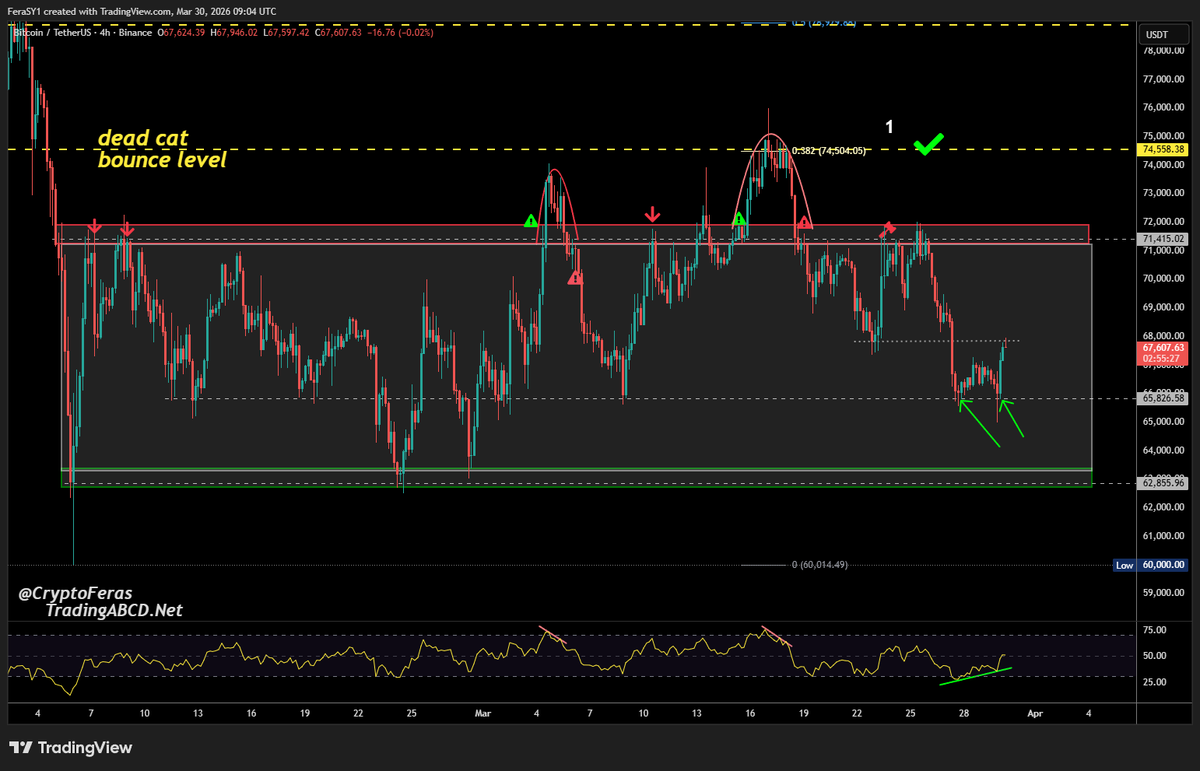The height and width of the screenshot is (771, 1200).
Task: Click the Low 60,000.00 price label
Action: [1152, 565]
